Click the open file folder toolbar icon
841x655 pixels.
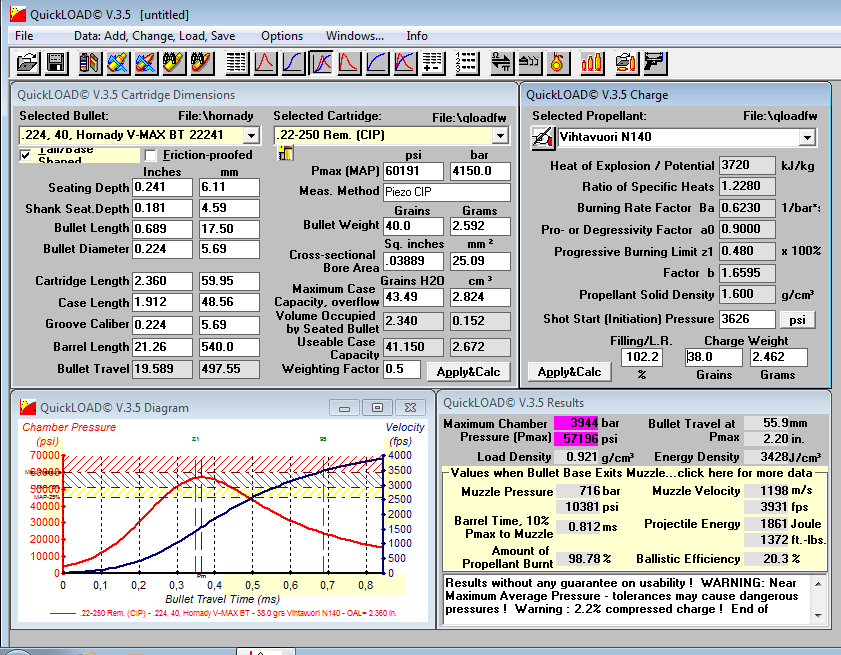tap(27, 63)
